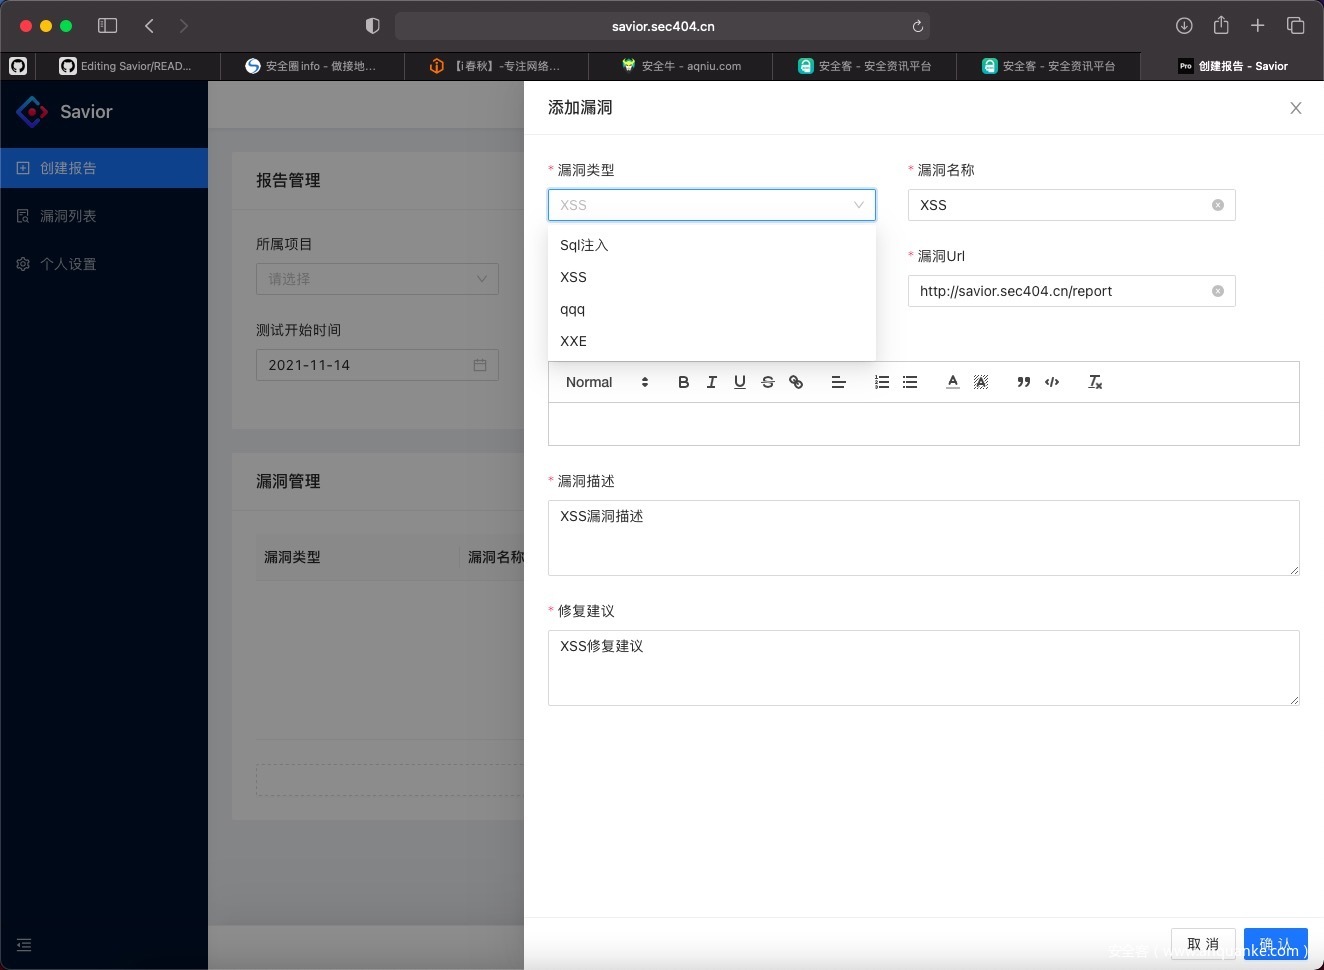Image resolution: width=1324 pixels, height=970 pixels.
Task: Click the 取消 cancel button
Action: (x=1203, y=944)
